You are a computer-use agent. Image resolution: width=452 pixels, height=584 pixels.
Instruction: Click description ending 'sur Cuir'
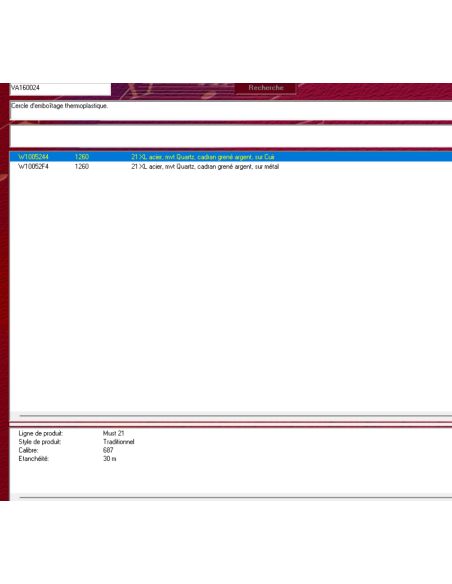(203, 157)
